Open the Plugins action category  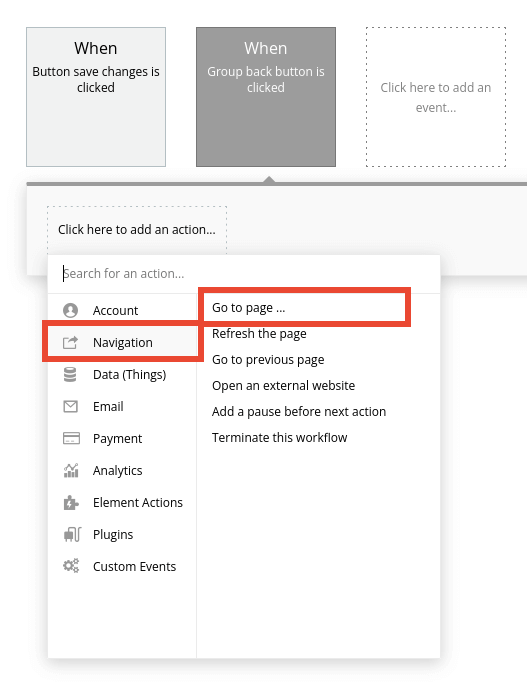[x=113, y=535]
